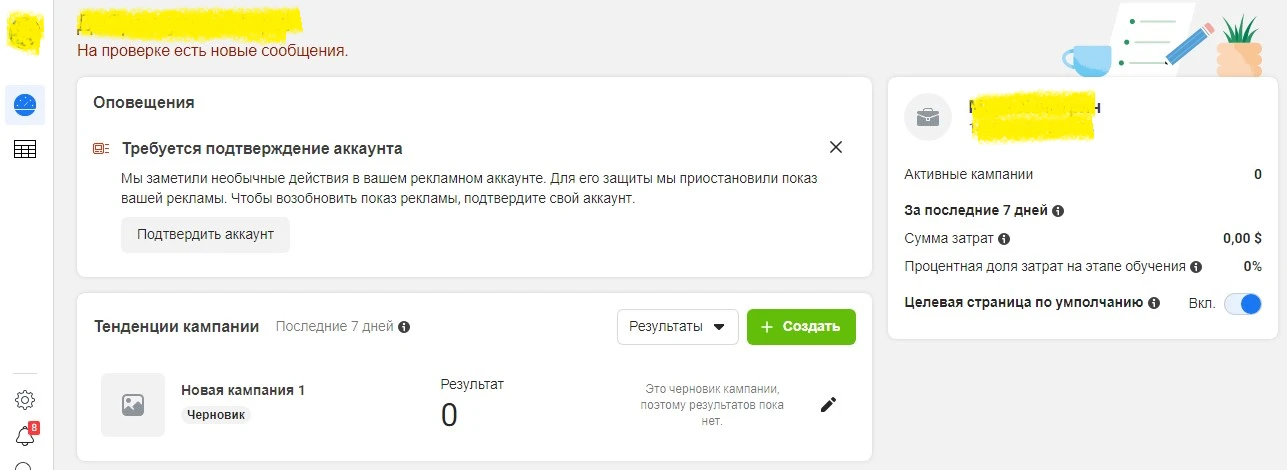This screenshot has width=1287, height=470.
Task: Click green Создать button
Action: (801, 327)
